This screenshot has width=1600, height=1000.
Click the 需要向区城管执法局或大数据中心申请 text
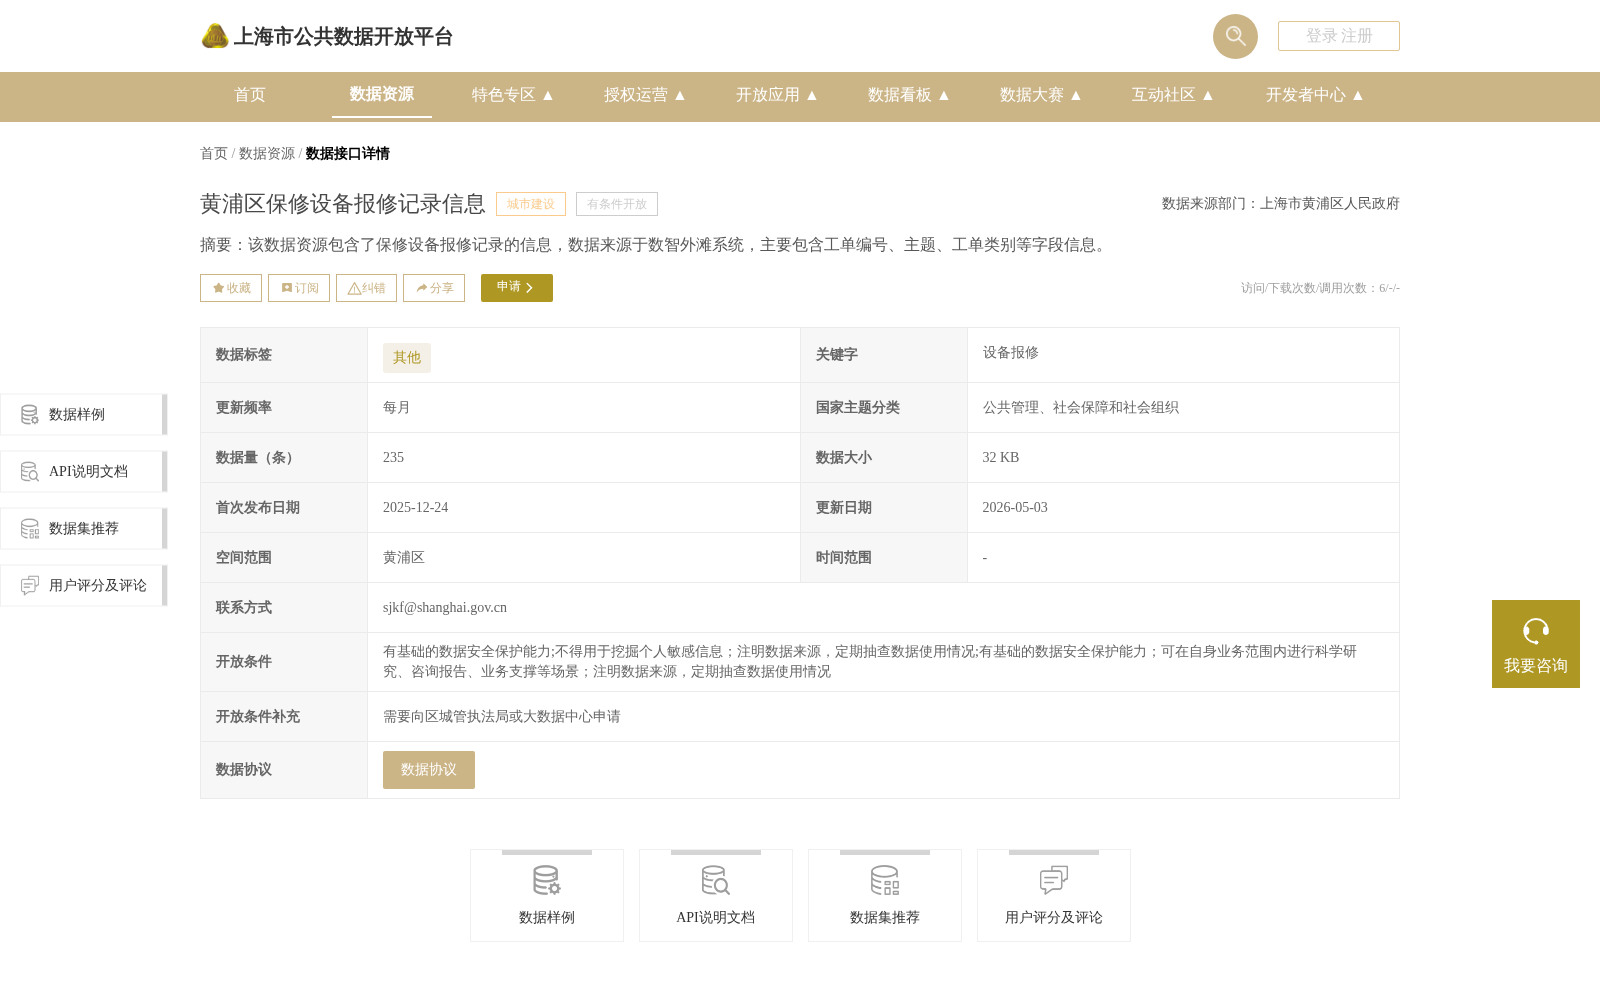pos(502,717)
